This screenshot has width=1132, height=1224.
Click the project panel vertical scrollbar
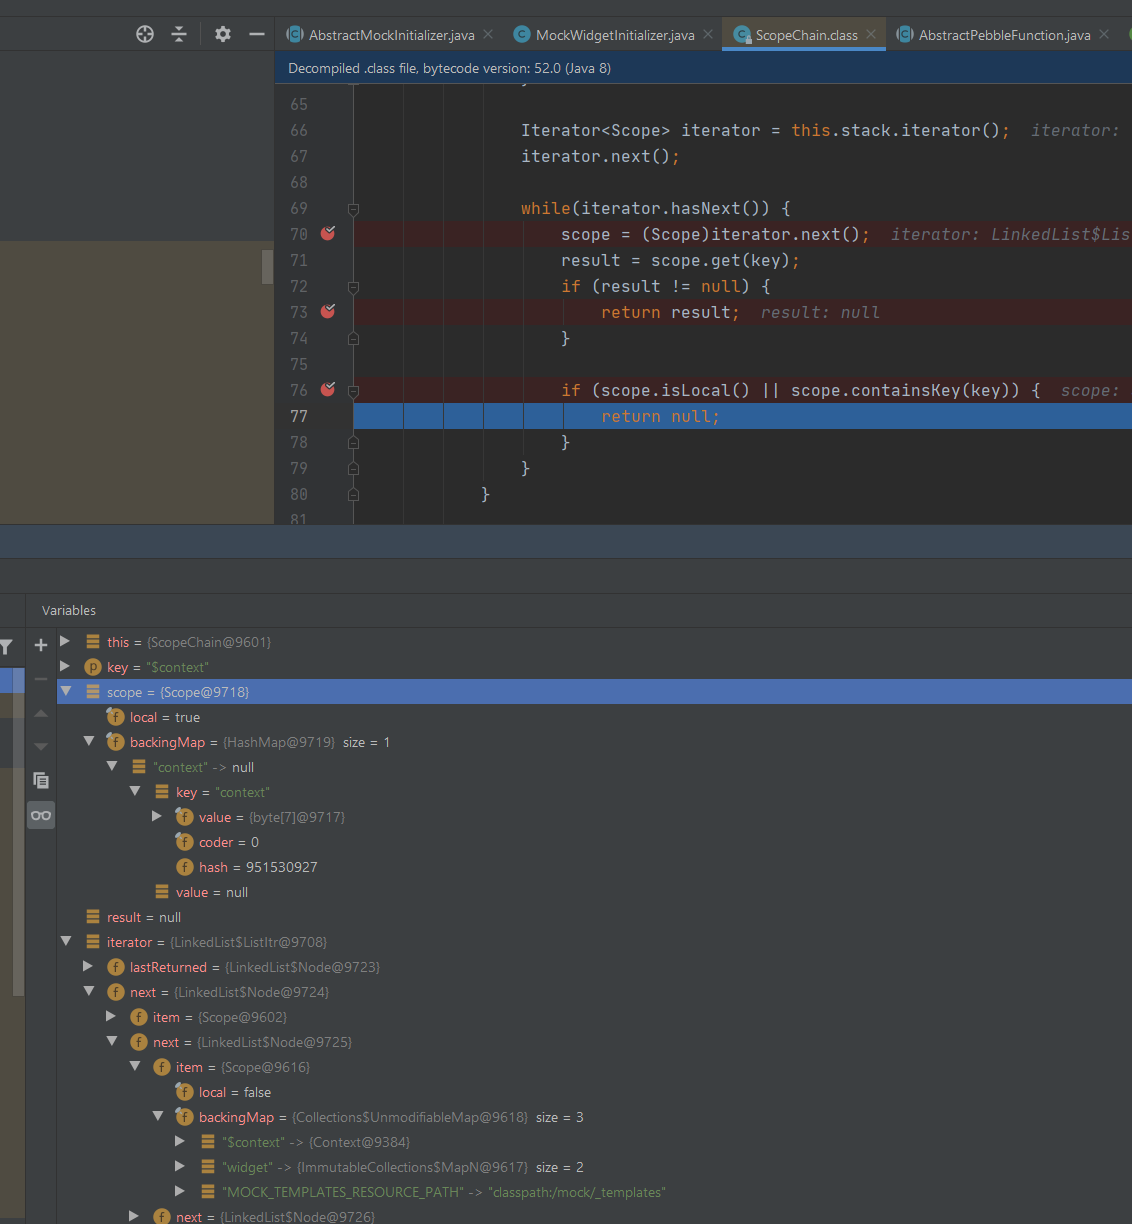click(267, 267)
